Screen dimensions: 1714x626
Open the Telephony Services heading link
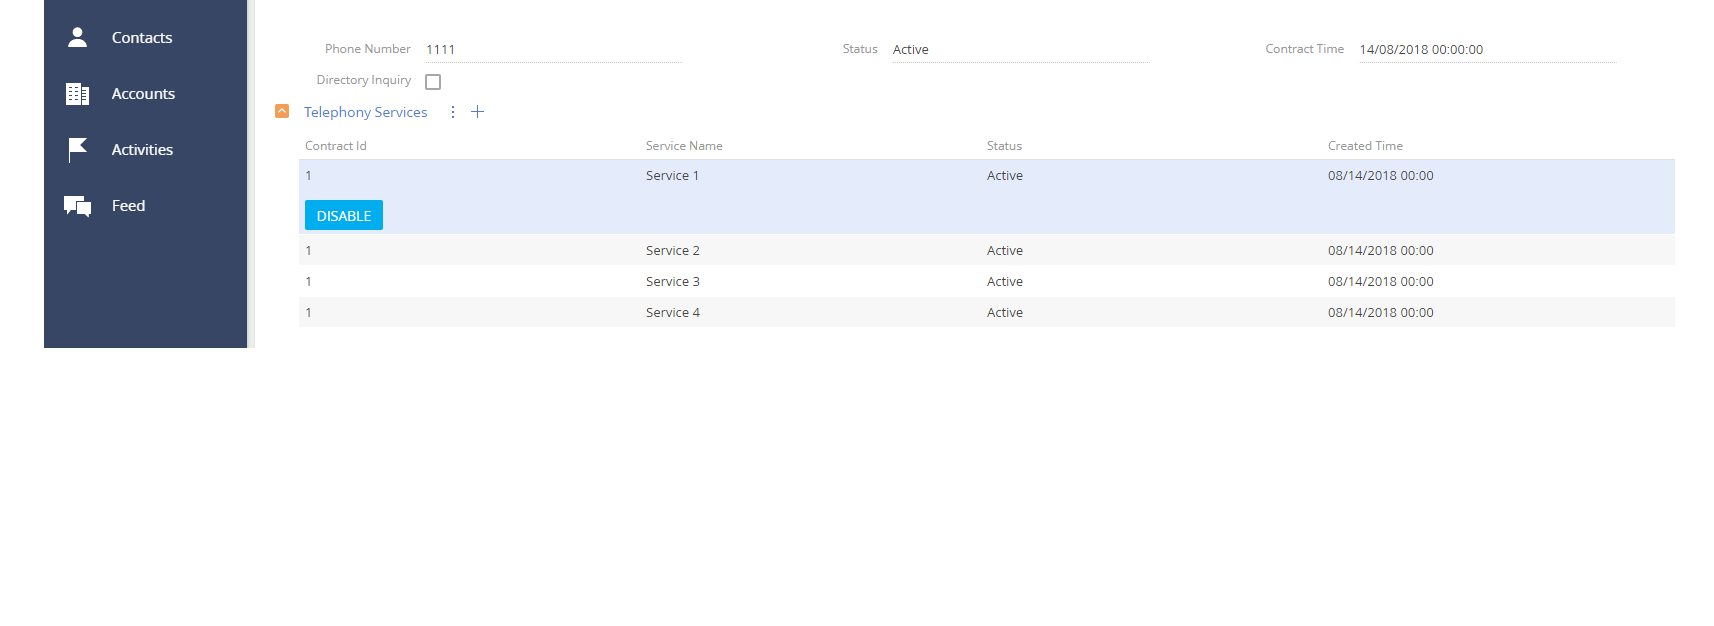(366, 112)
